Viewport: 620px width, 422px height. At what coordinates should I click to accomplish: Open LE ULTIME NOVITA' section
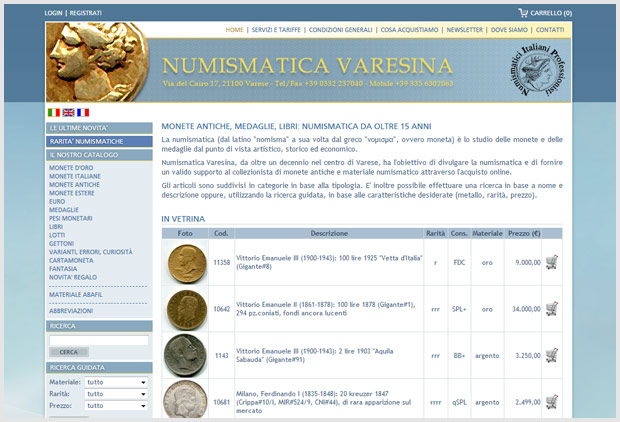pyautogui.click(x=99, y=128)
